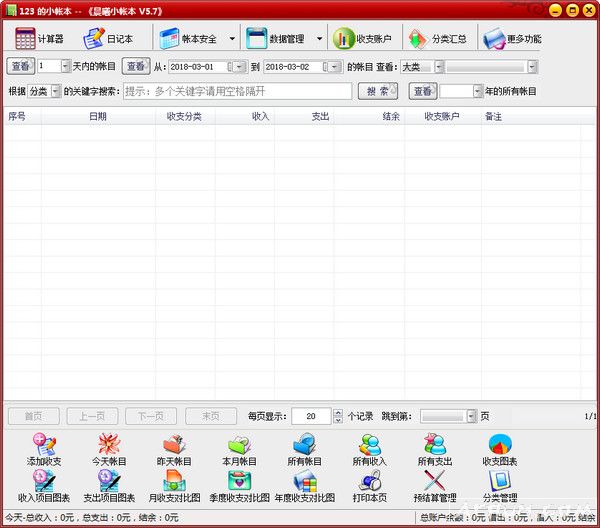Click the 下一页 next page button
The image size is (600, 528).
click(x=151, y=416)
